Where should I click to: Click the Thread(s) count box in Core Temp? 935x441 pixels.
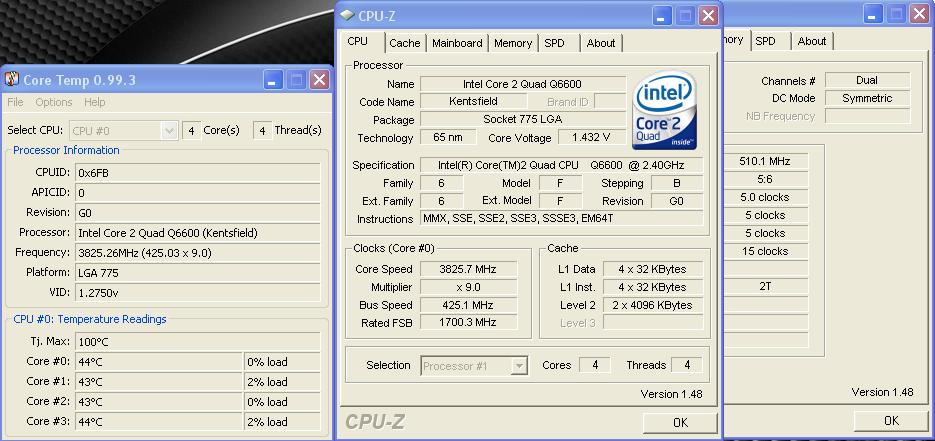pyautogui.click(x=262, y=130)
